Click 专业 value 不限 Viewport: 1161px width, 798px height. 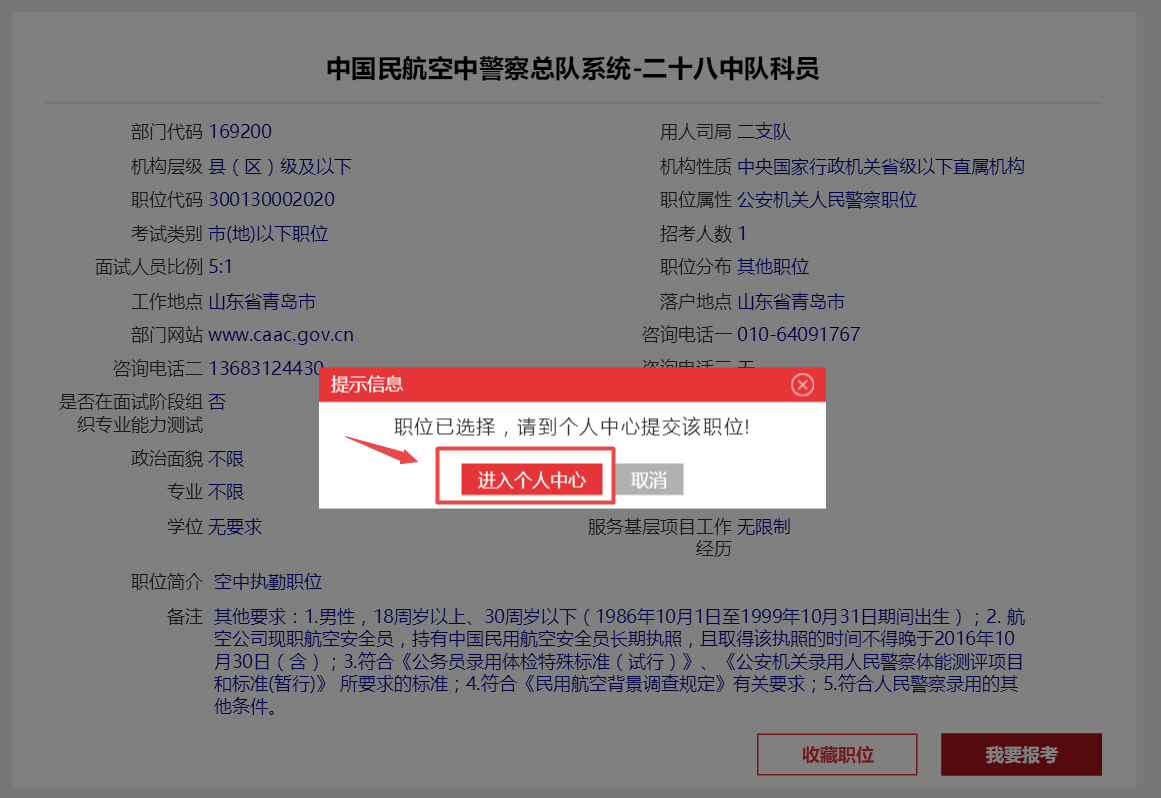tap(226, 492)
